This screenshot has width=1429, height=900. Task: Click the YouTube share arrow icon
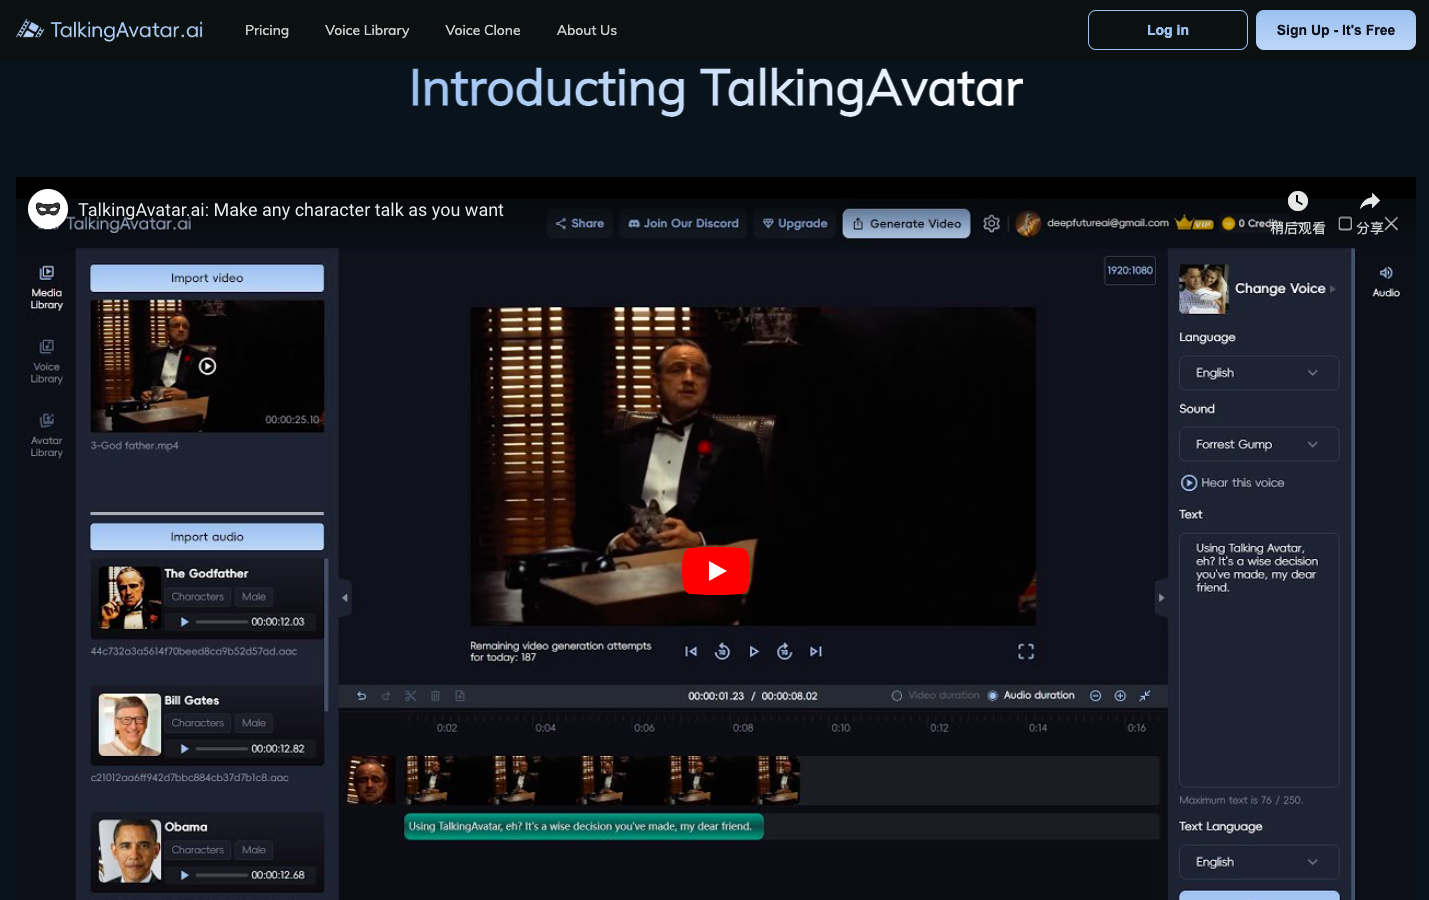click(x=1370, y=201)
